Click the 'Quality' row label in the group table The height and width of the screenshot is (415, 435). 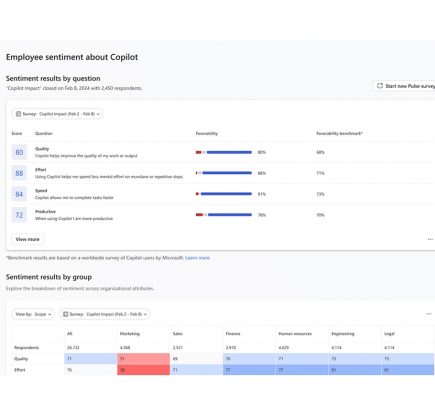(21, 359)
